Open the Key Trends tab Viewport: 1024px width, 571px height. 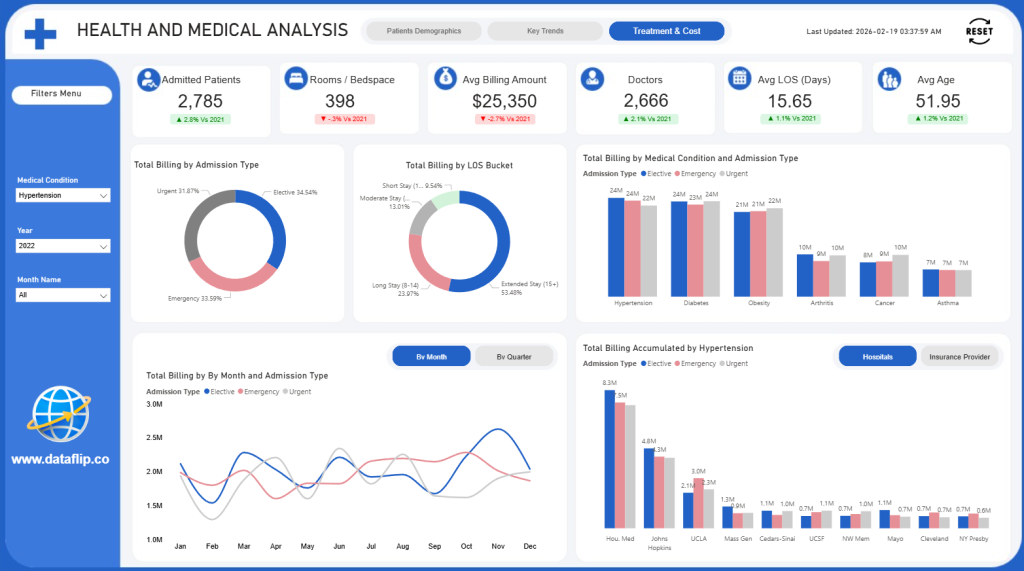coord(545,31)
